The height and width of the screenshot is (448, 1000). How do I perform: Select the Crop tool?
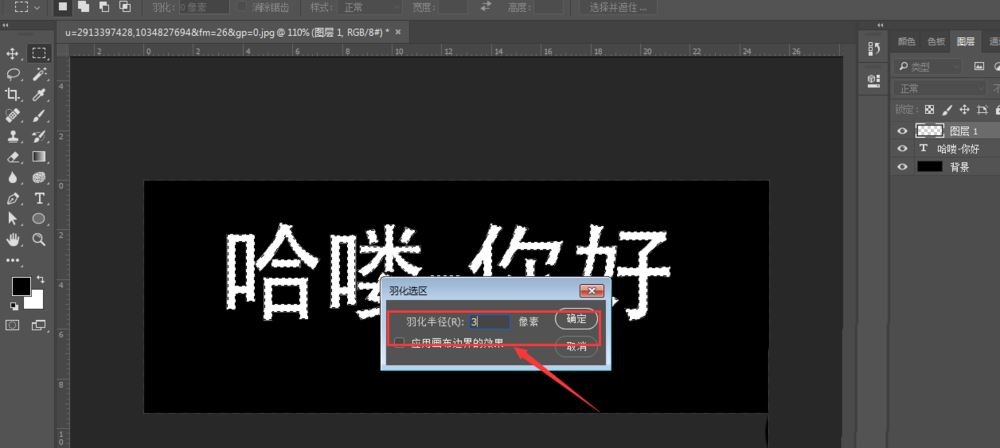12,94
